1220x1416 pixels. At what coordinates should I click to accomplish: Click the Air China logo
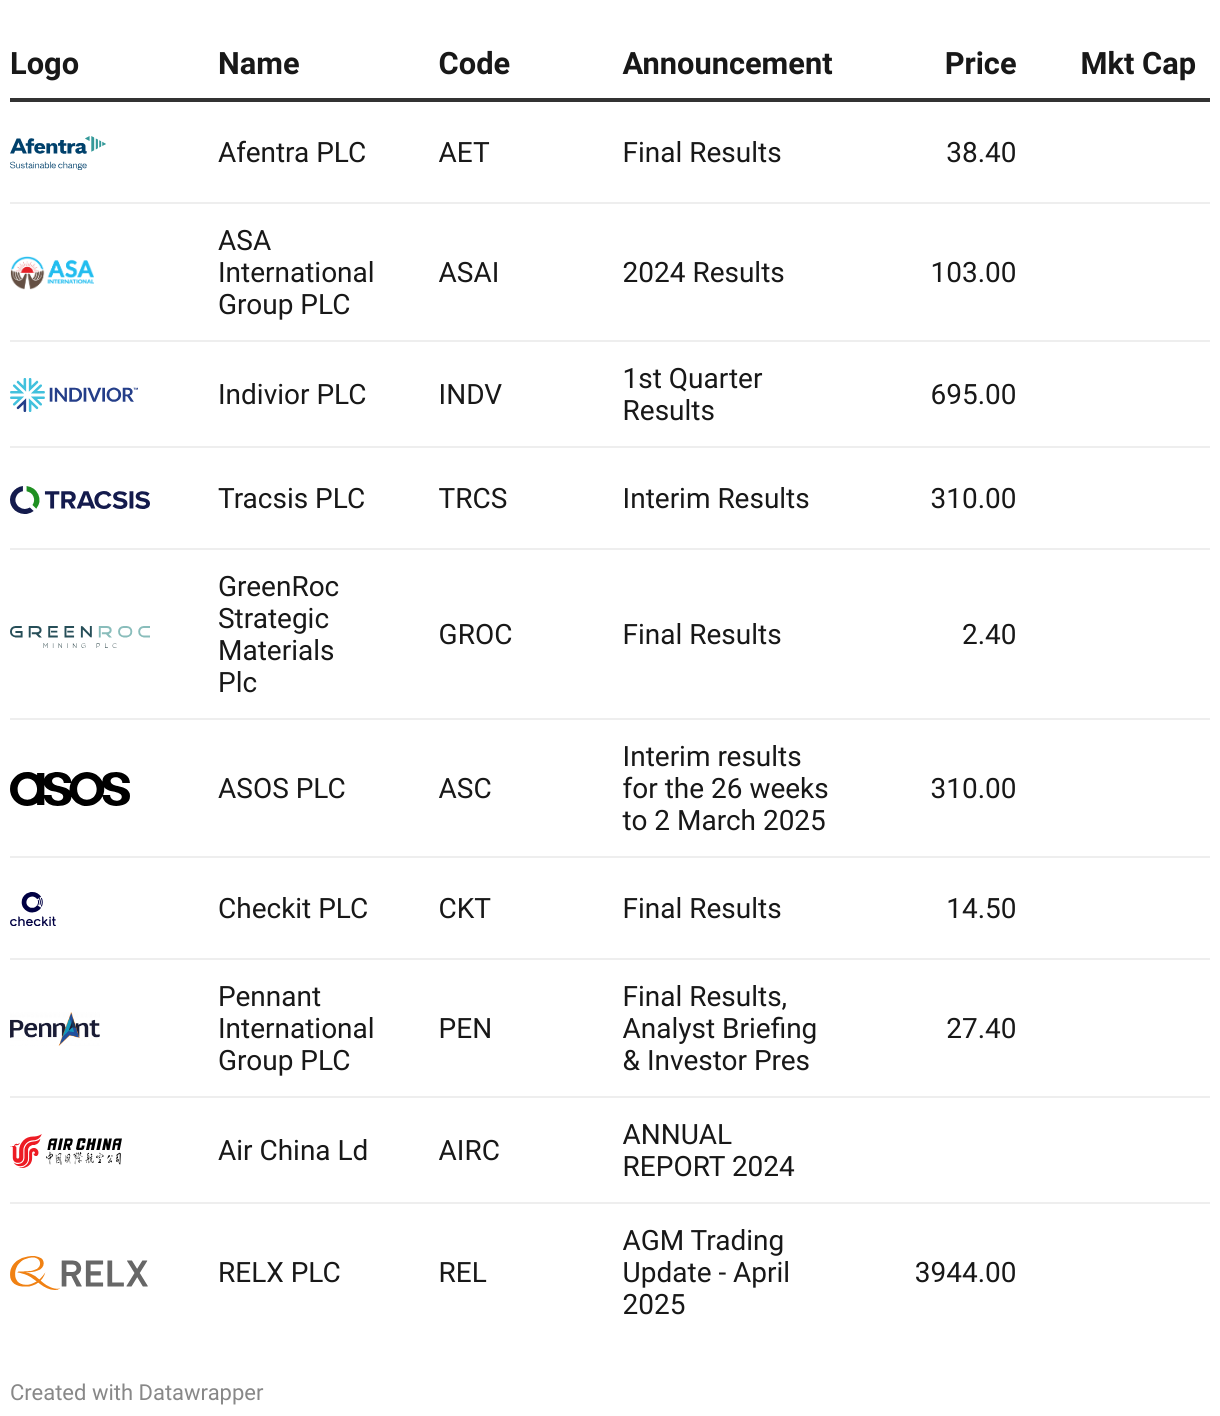coord(66,1151)
